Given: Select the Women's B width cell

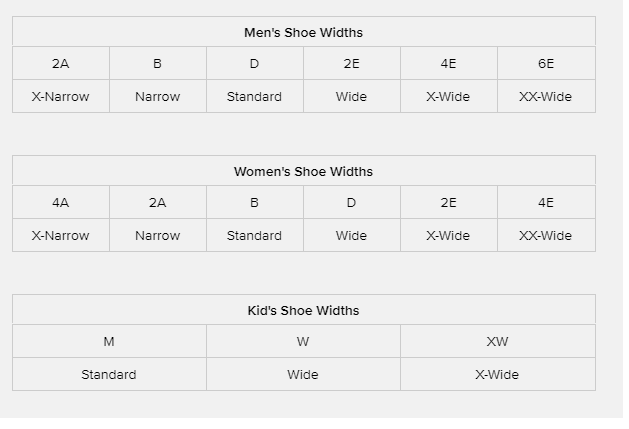Looking at the screenshot, I should click(254, 203).
